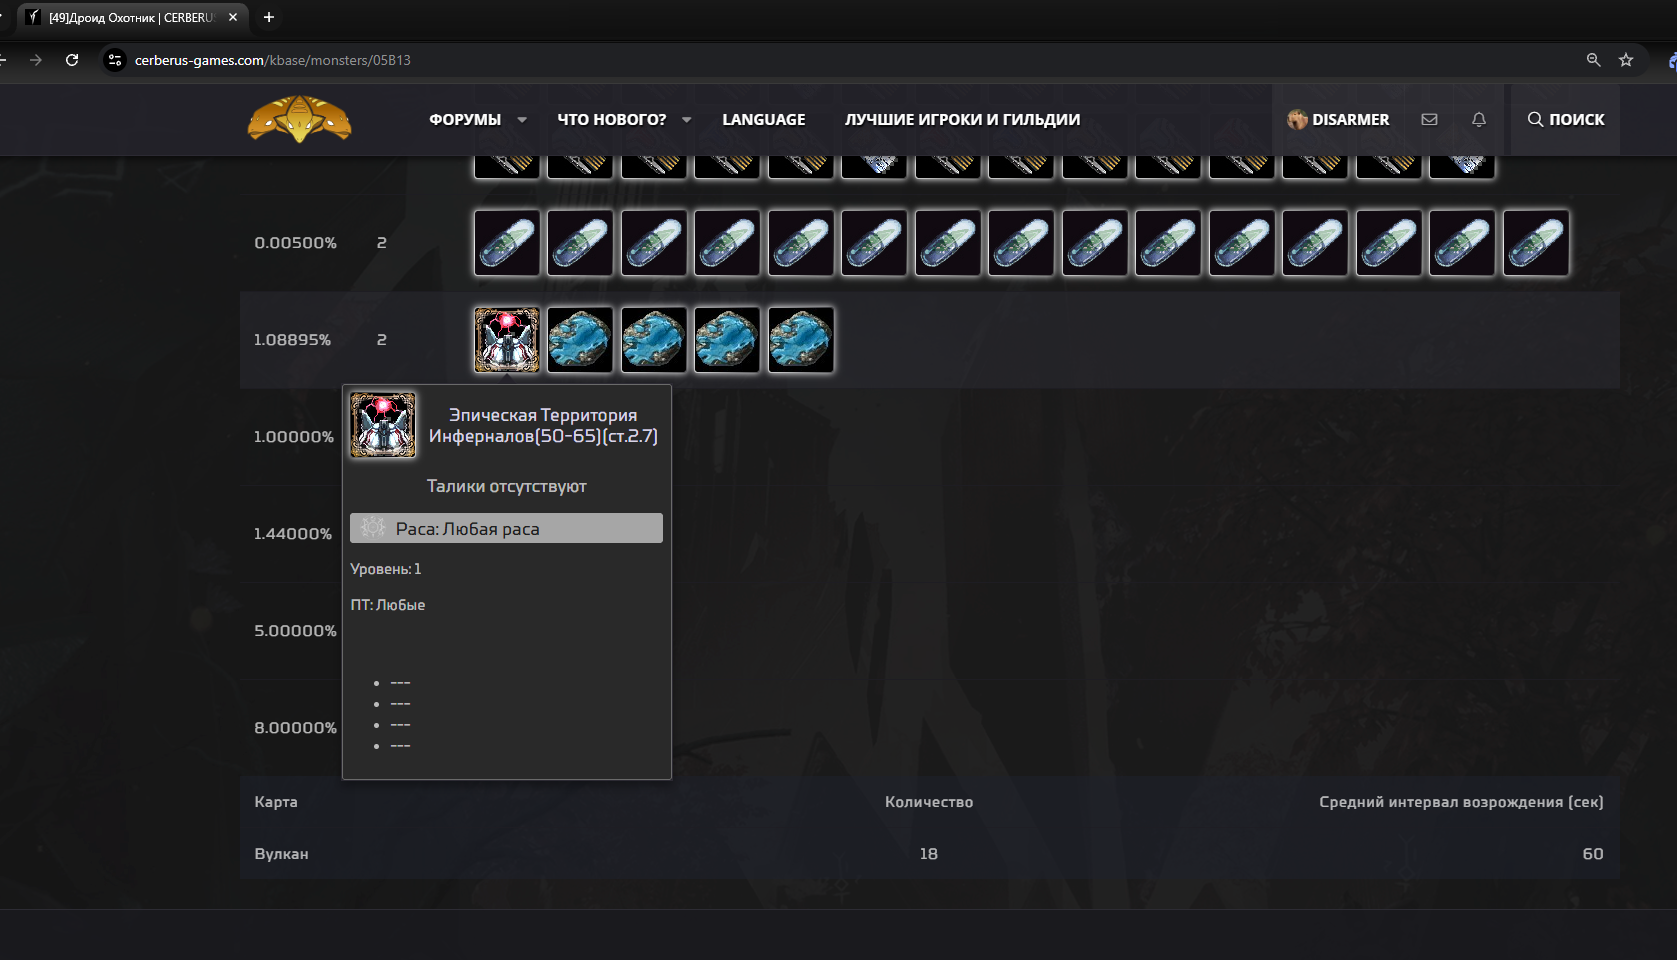1677x960 pixels.
Task: Click the 0.00500% drop chance value
Action: point(295,243)
